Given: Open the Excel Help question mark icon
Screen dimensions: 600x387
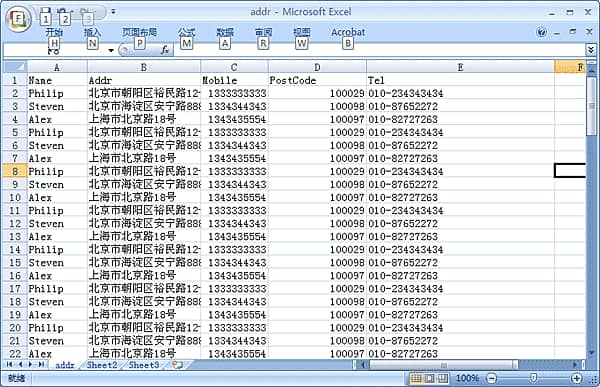Looking at the screenshot, I should point(541,32).
